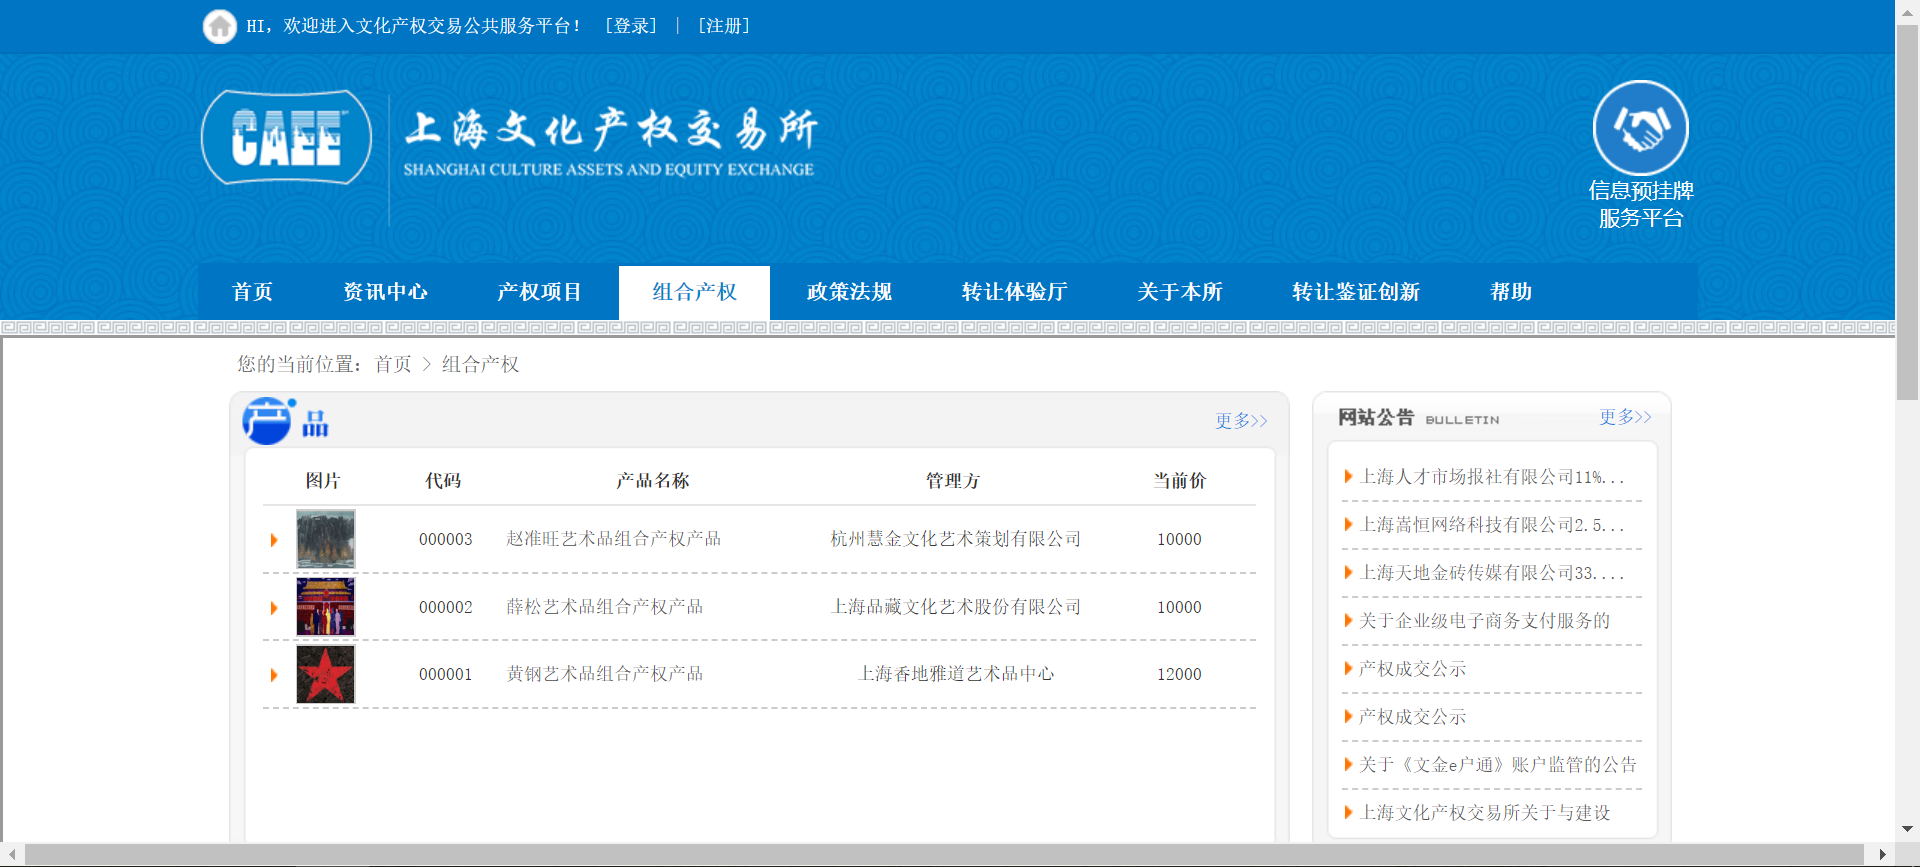
Task: Open notice 关于企业级电子商务支付服务的
Action: [1484, 621]
